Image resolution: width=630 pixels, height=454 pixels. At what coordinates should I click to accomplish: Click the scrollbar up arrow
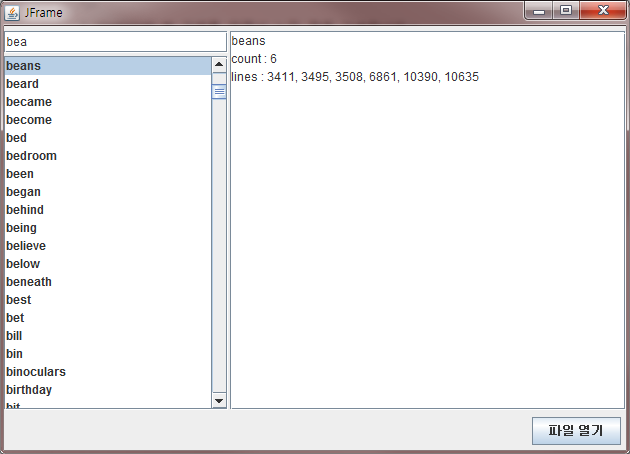pyautogui.click(x=219, y=65)
